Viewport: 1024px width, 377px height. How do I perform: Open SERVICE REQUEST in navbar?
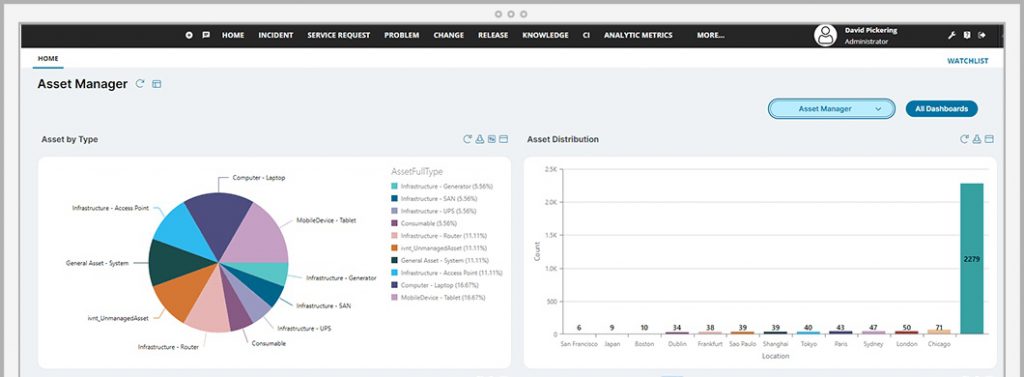coord(339,35)
